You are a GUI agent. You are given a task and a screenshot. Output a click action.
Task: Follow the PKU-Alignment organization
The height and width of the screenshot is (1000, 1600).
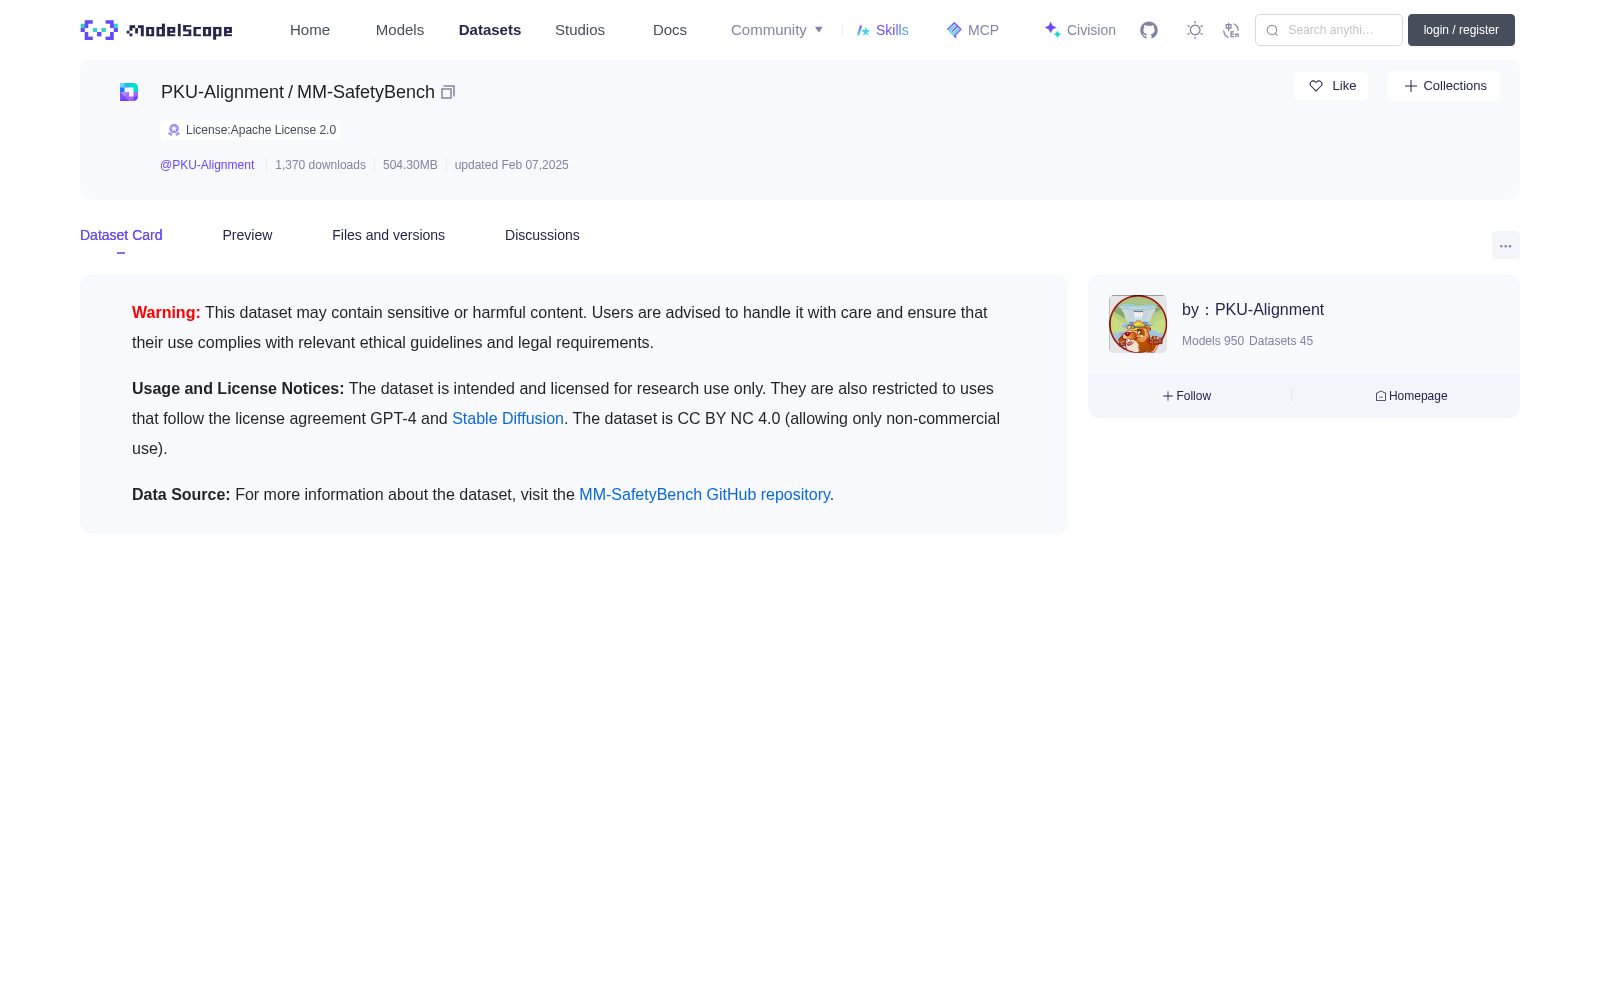[1187, 396]
